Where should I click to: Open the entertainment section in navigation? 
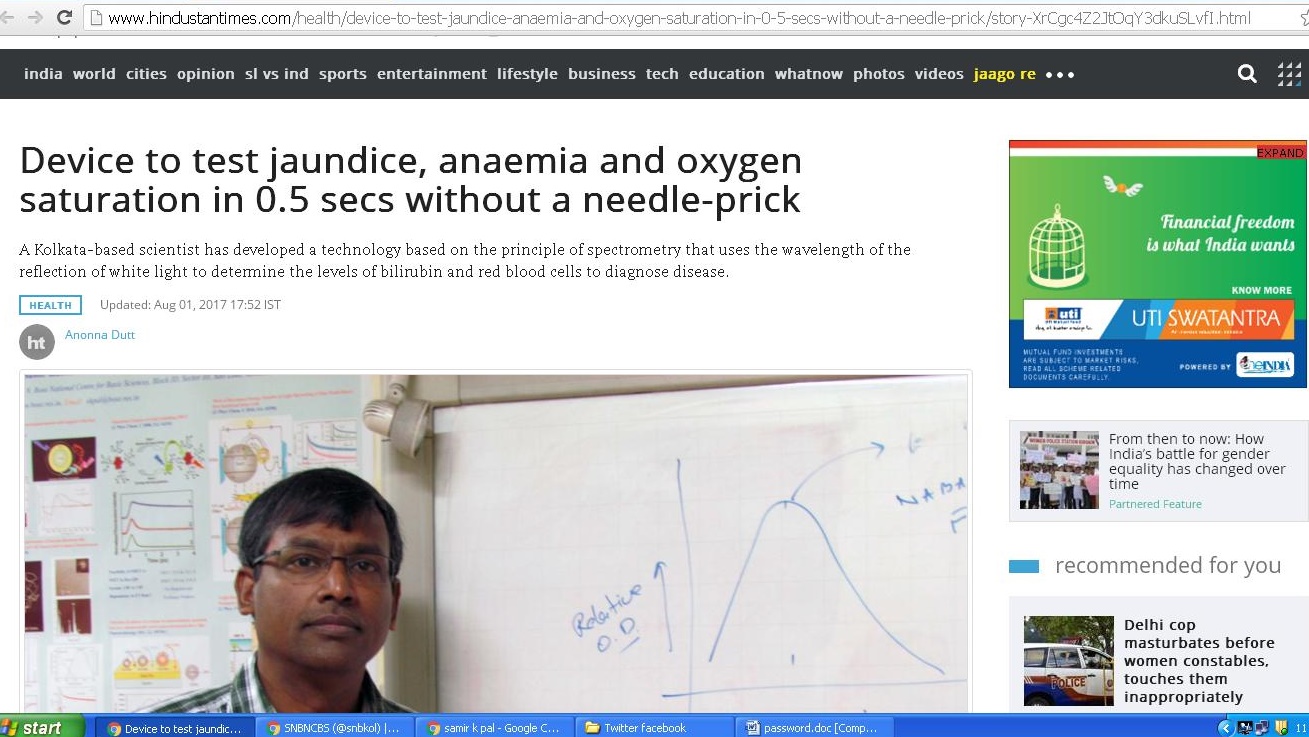[x=432, y=74]
